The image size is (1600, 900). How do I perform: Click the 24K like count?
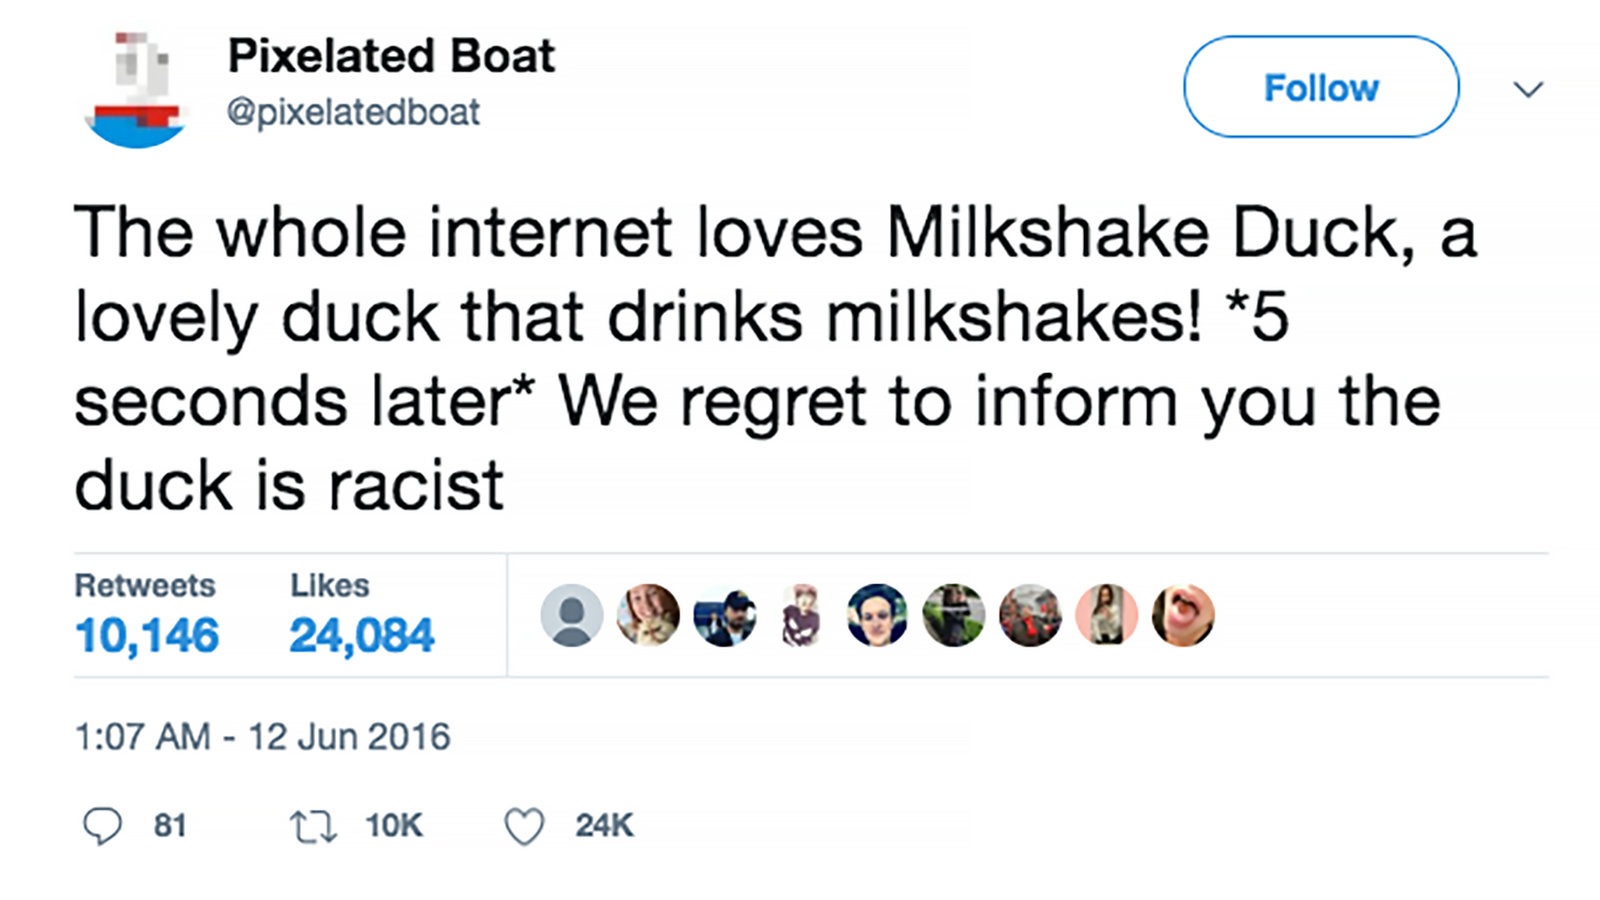(x=604, y=826)
